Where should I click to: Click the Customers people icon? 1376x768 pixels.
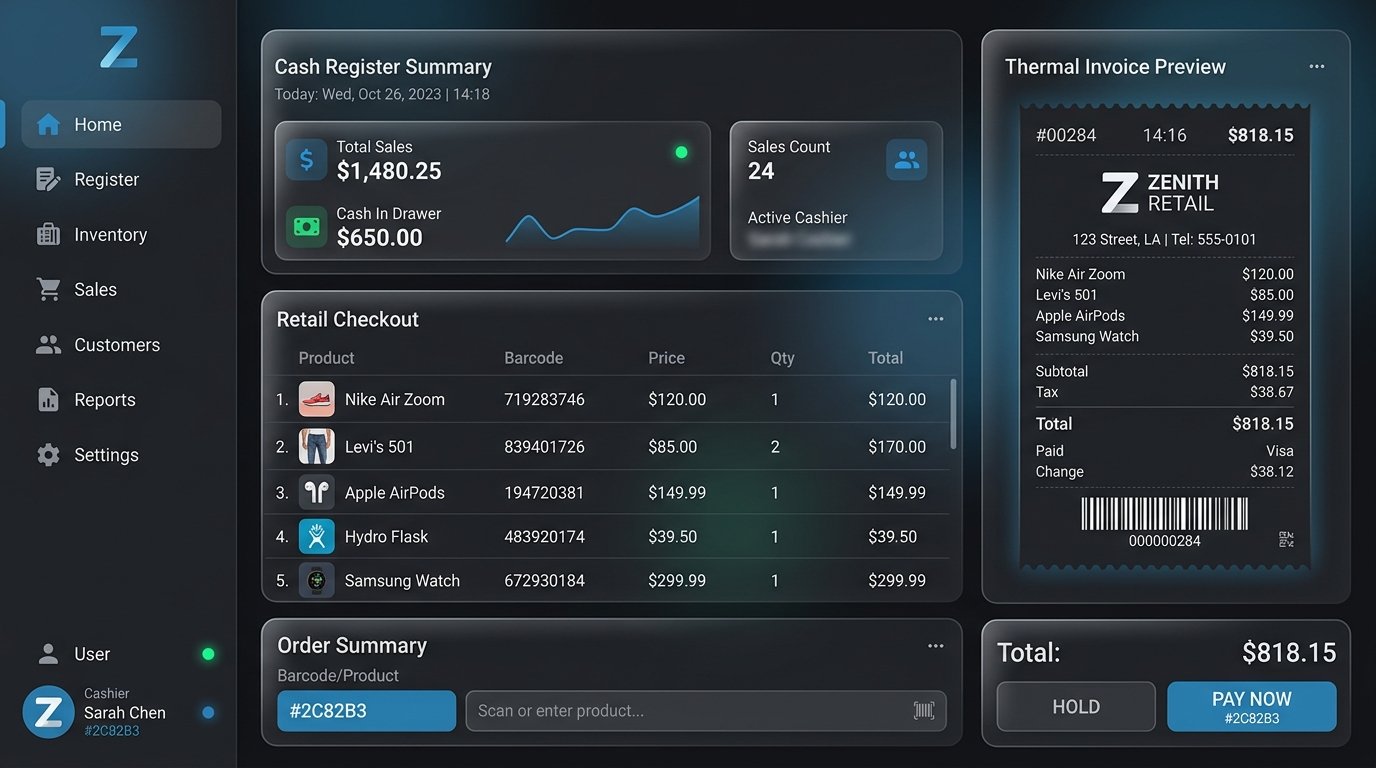pos(48,344)
